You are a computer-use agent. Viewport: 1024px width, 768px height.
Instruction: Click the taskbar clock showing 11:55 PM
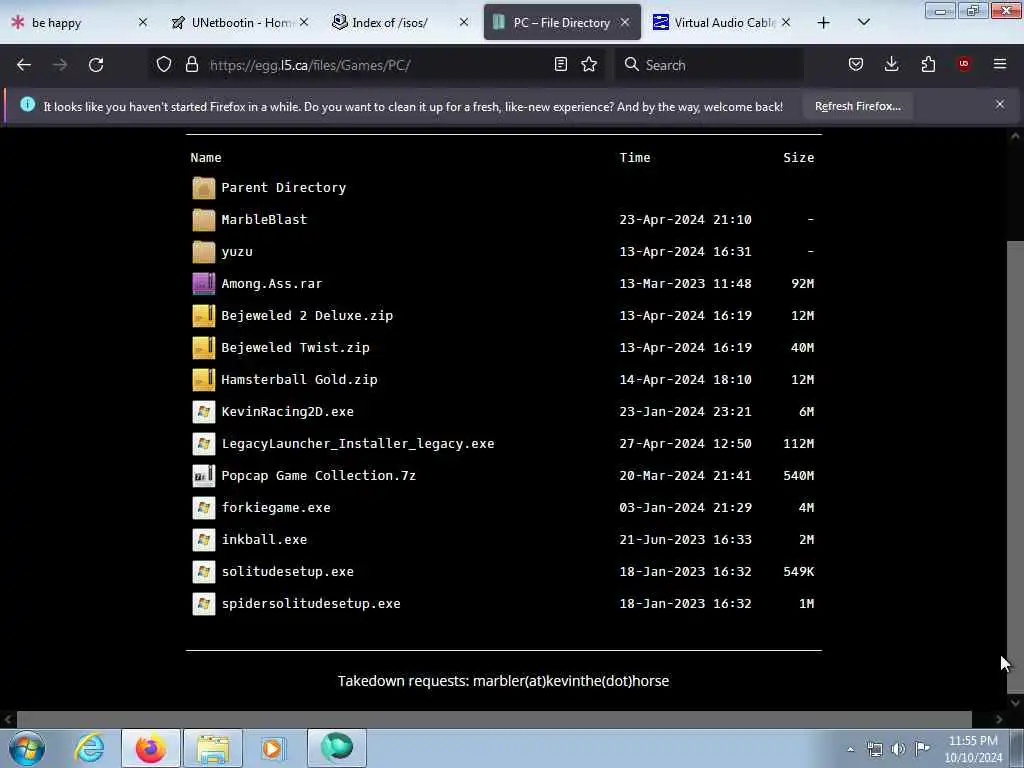(x=973, y=749)
